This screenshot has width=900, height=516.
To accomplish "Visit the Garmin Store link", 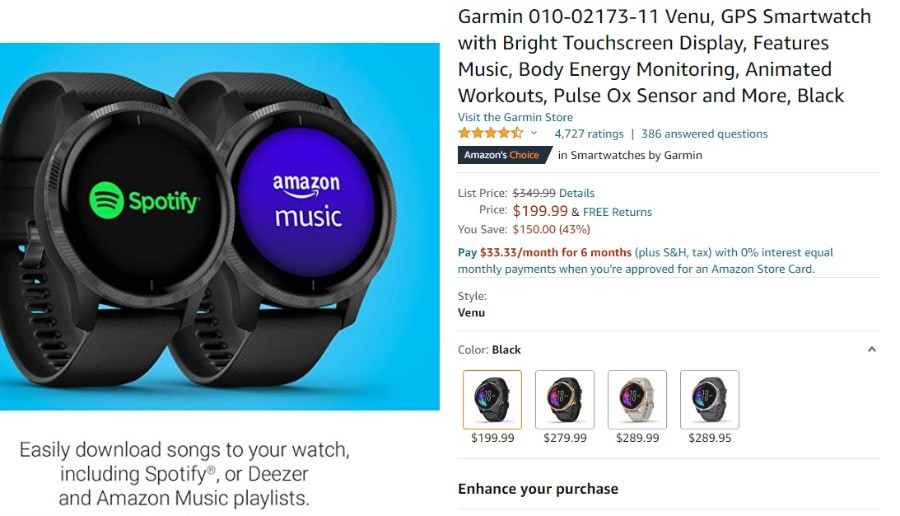I will pyautogui.click(x=515, y=117).
